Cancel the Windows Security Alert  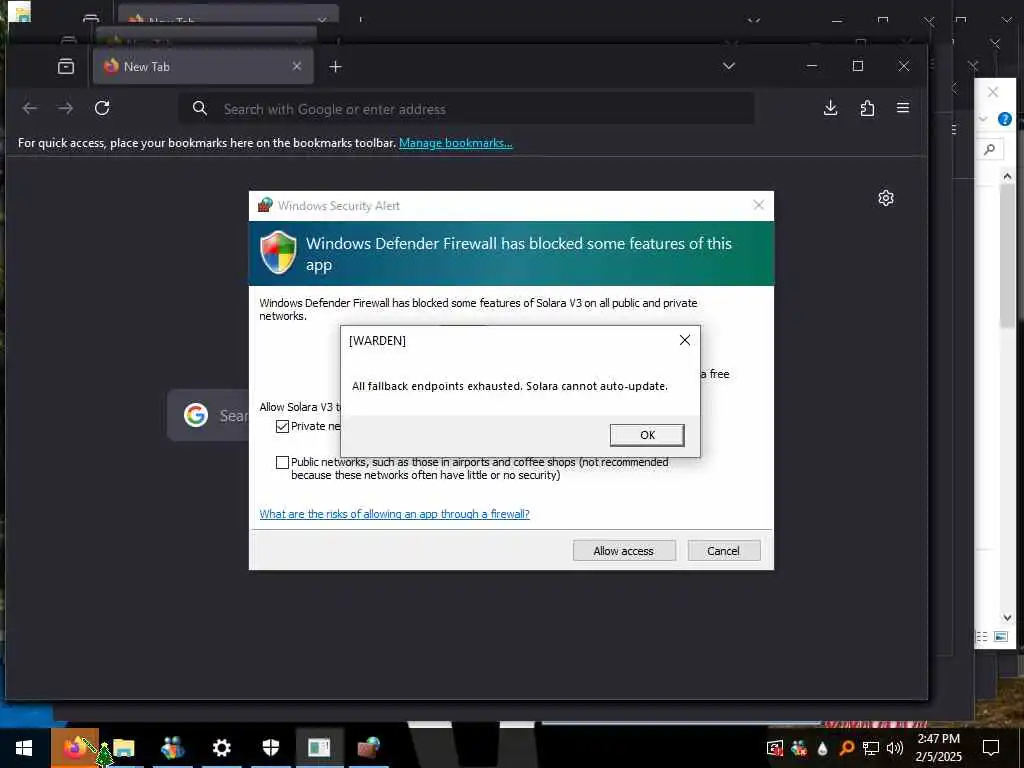point(724,551)
